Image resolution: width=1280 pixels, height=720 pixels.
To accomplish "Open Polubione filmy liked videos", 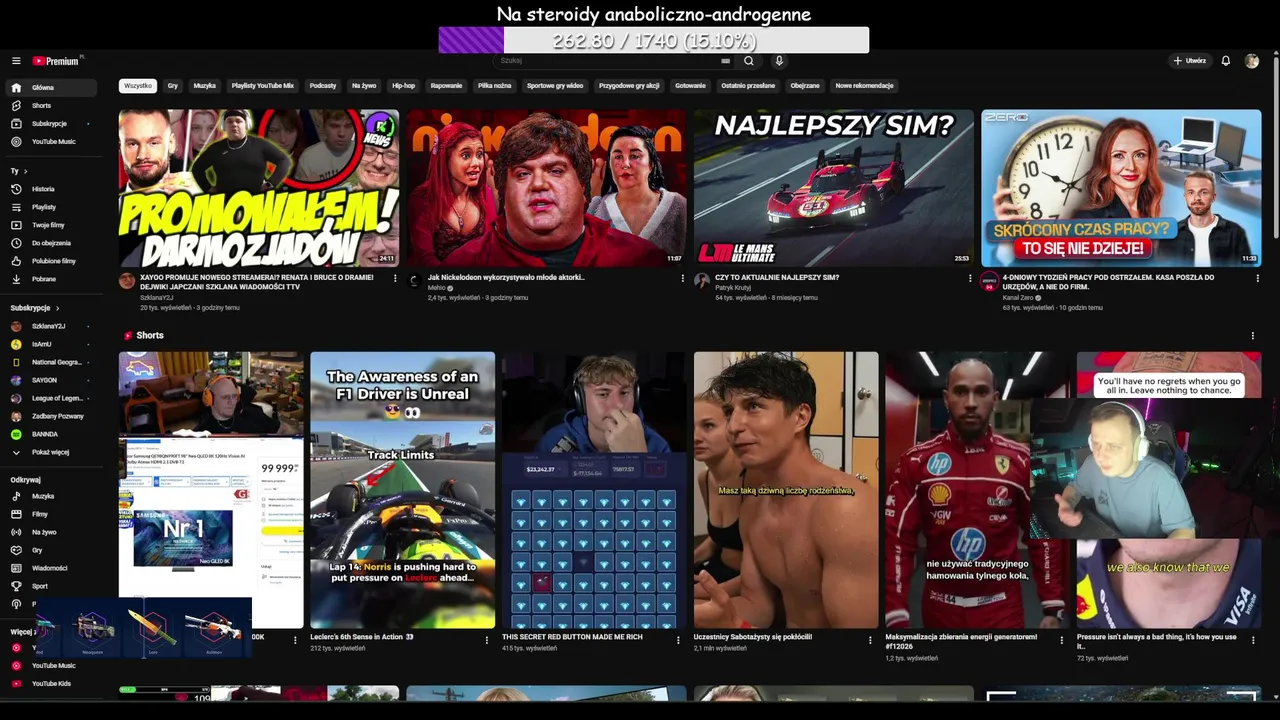I will (x=53, y=261).
